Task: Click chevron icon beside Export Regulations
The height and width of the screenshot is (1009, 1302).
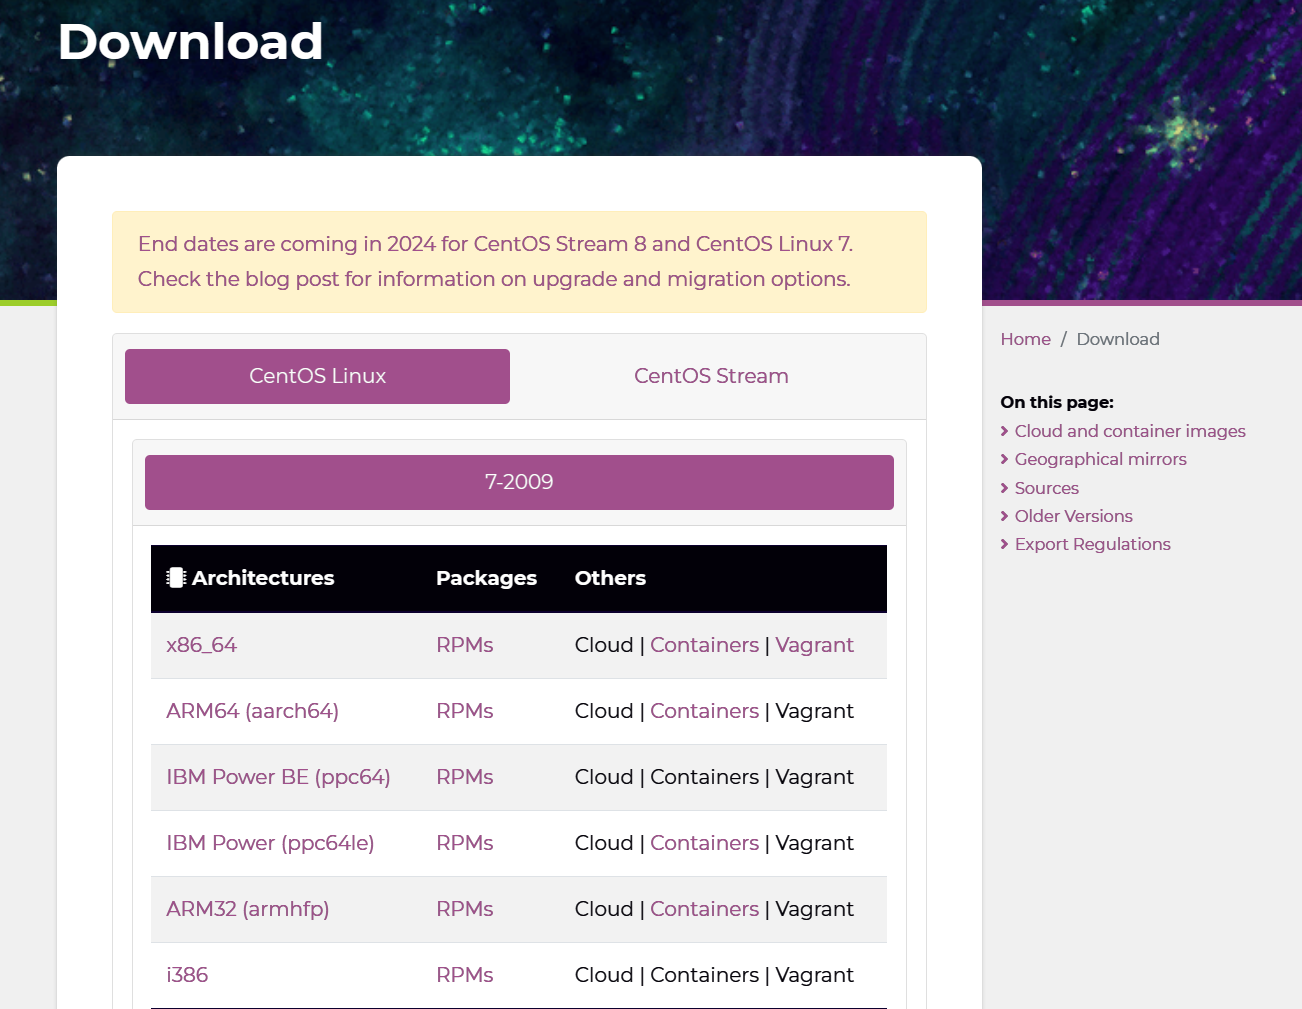Action: [1004, 544]
